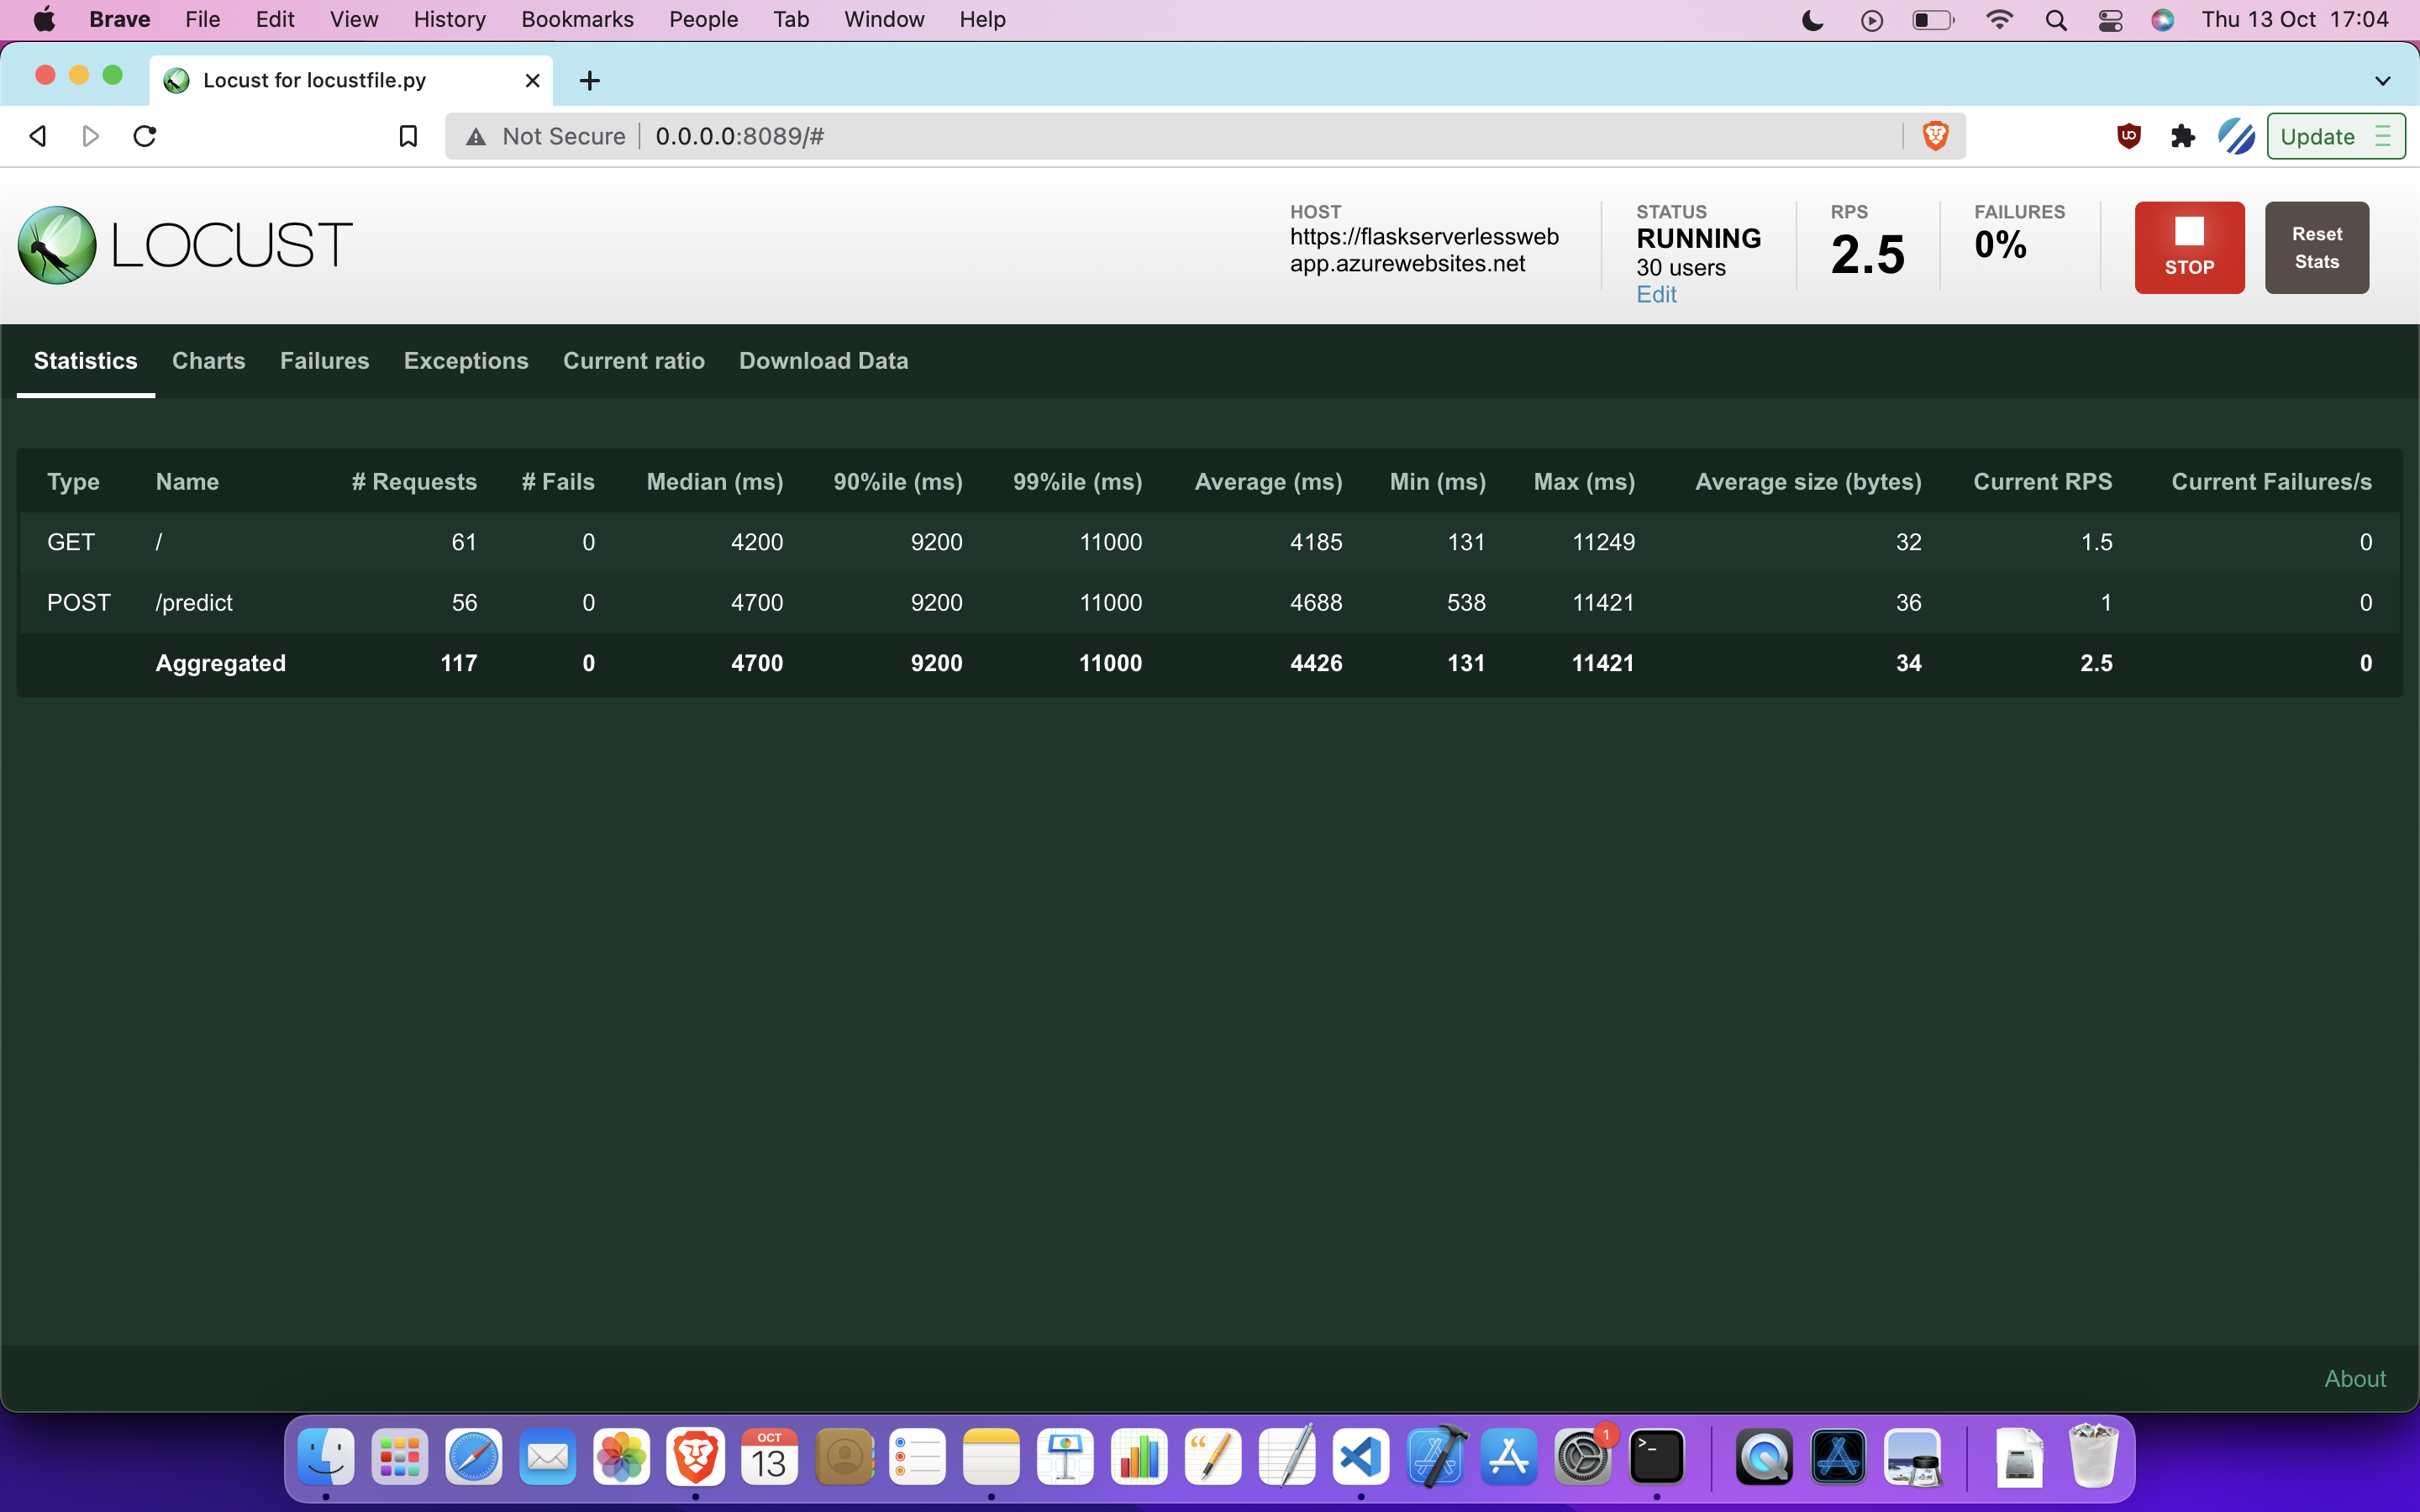Open the Extensions puzzle piece icon
This screenshot has height=1512, width=2420.
click(x=2182, y=136)
